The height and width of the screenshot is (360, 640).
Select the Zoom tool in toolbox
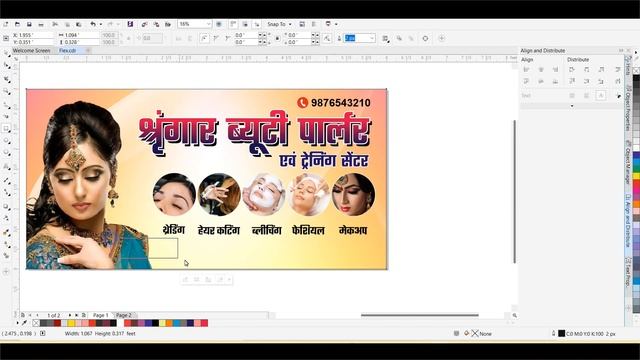(6, 91)
